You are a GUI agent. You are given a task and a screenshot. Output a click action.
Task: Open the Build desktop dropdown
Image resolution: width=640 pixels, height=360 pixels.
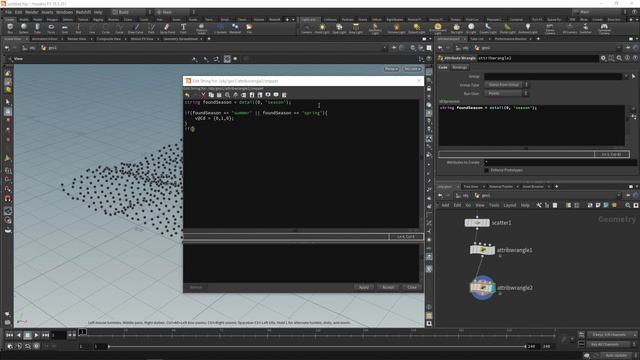click(x=131, y=12)
